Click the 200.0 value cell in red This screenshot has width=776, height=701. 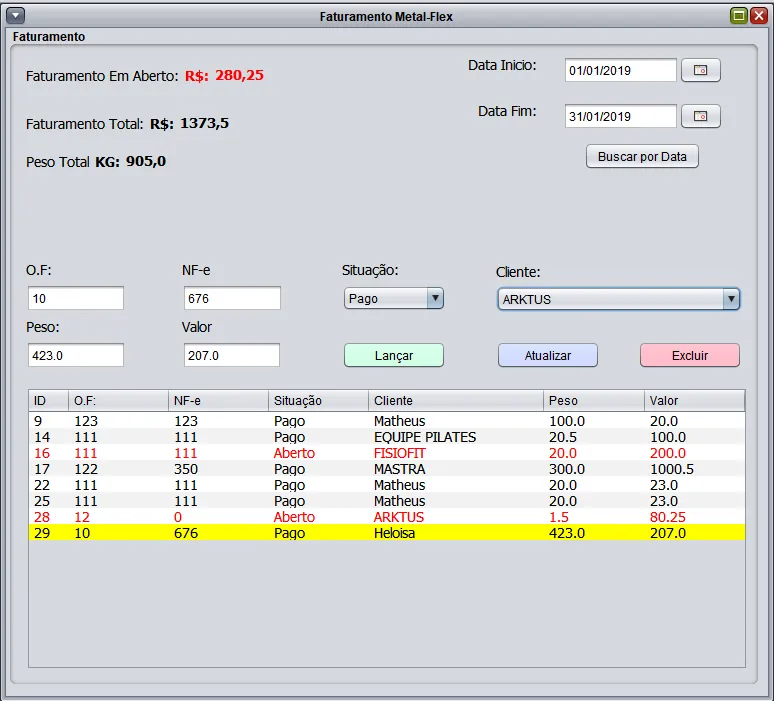coord(694,453)
